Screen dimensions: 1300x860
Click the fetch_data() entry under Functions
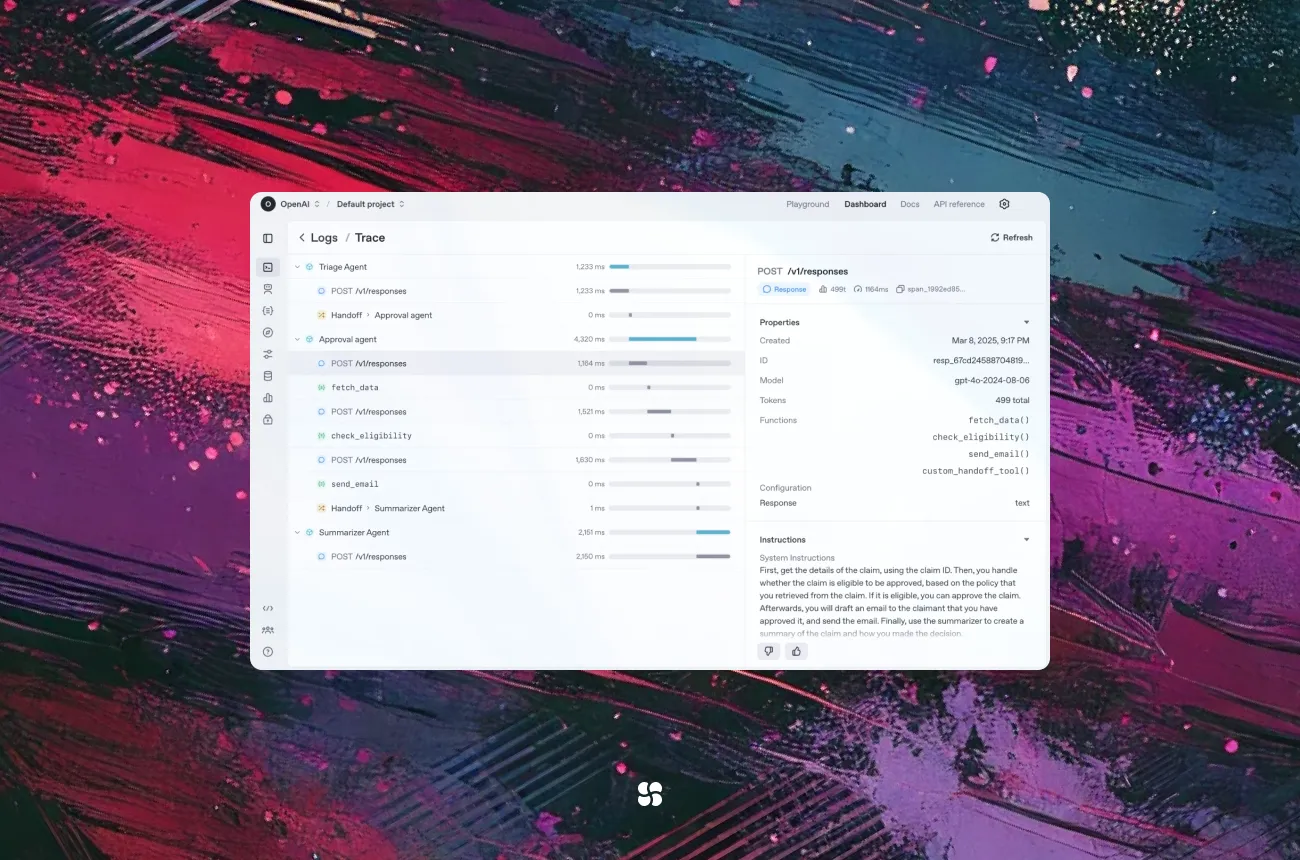coord(999,421)
